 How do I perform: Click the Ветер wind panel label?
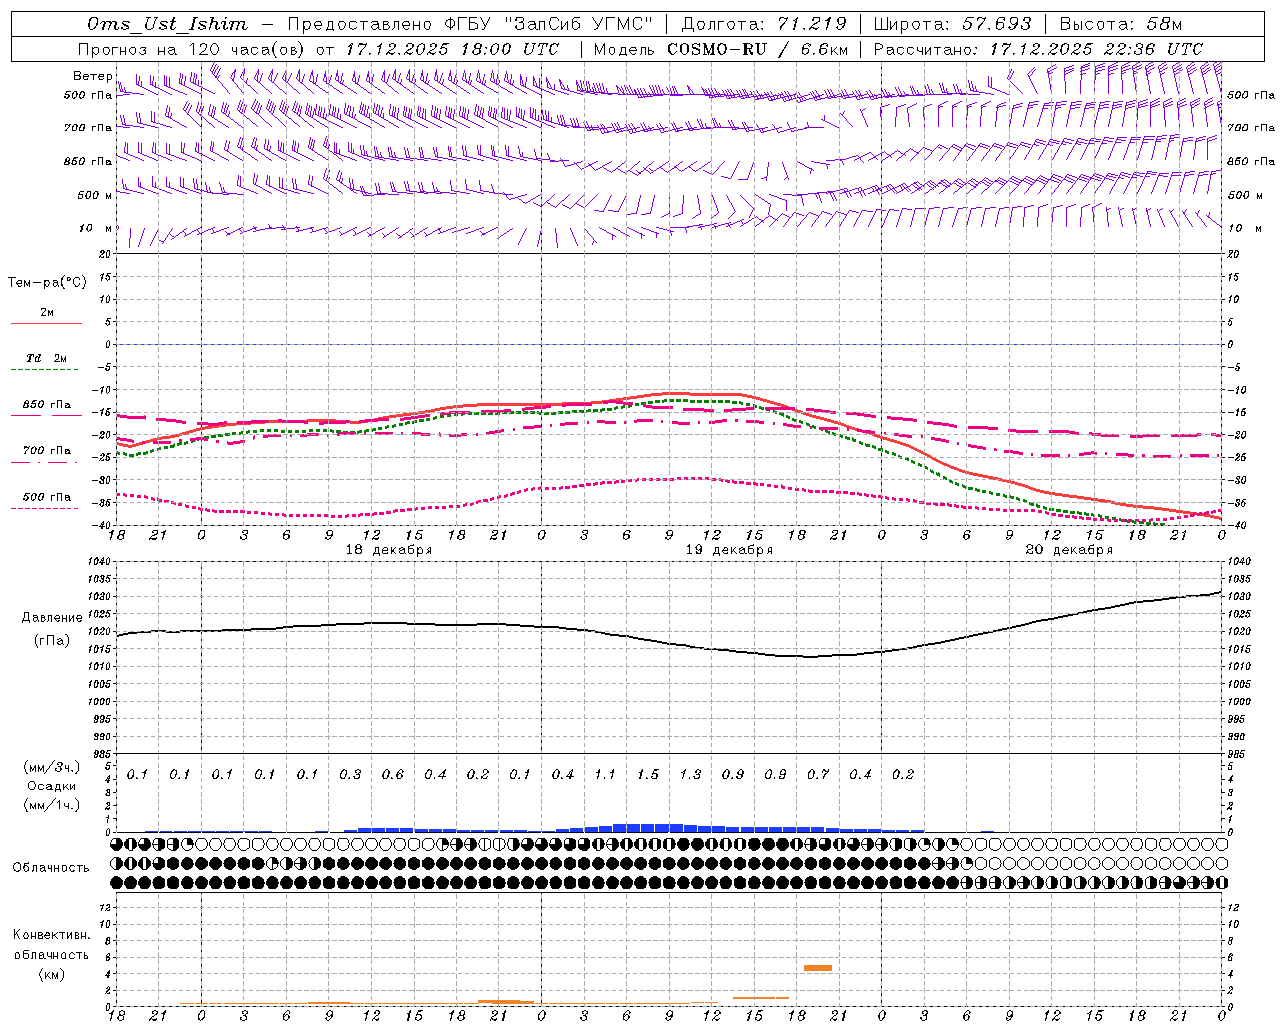point(92,76)
